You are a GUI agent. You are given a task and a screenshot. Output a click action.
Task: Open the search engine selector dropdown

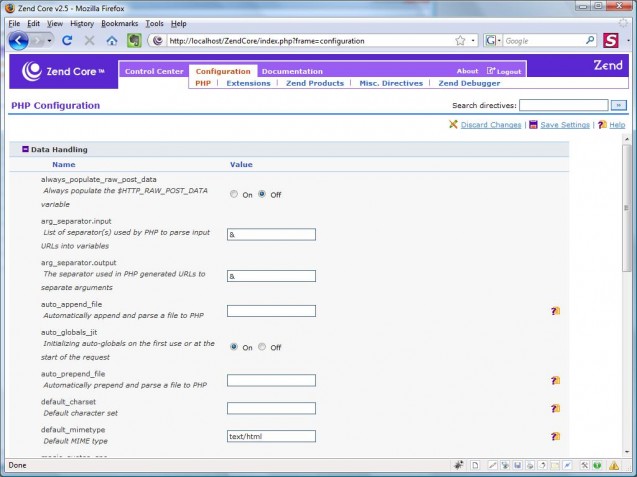(x=499, y=41)
